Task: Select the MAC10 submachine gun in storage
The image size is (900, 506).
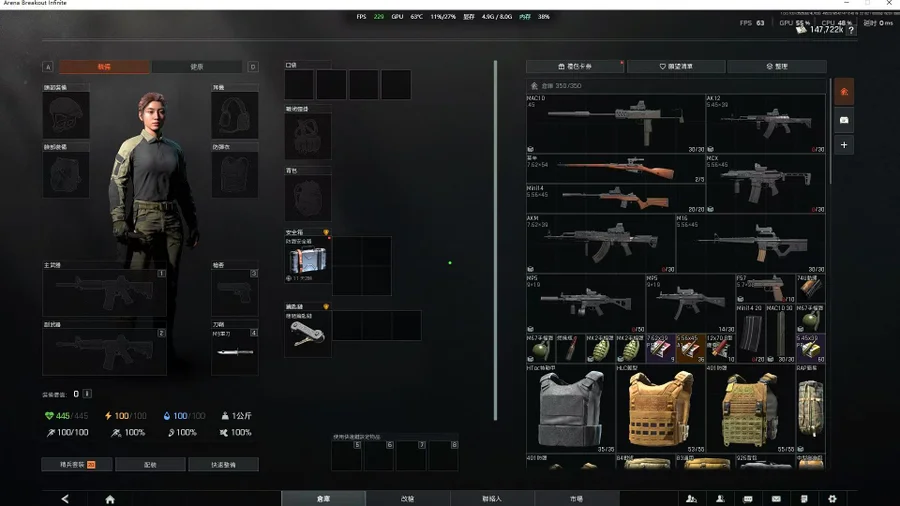Action: tap(615, 123)
